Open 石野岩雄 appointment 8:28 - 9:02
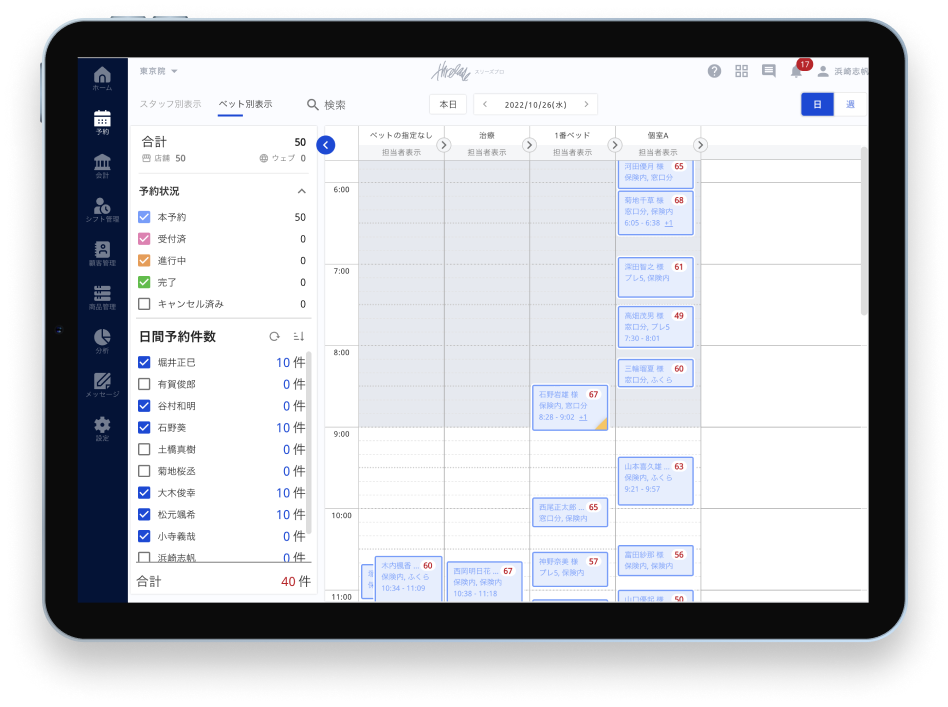This screenshot has height=707, width=948. (570, 407)
